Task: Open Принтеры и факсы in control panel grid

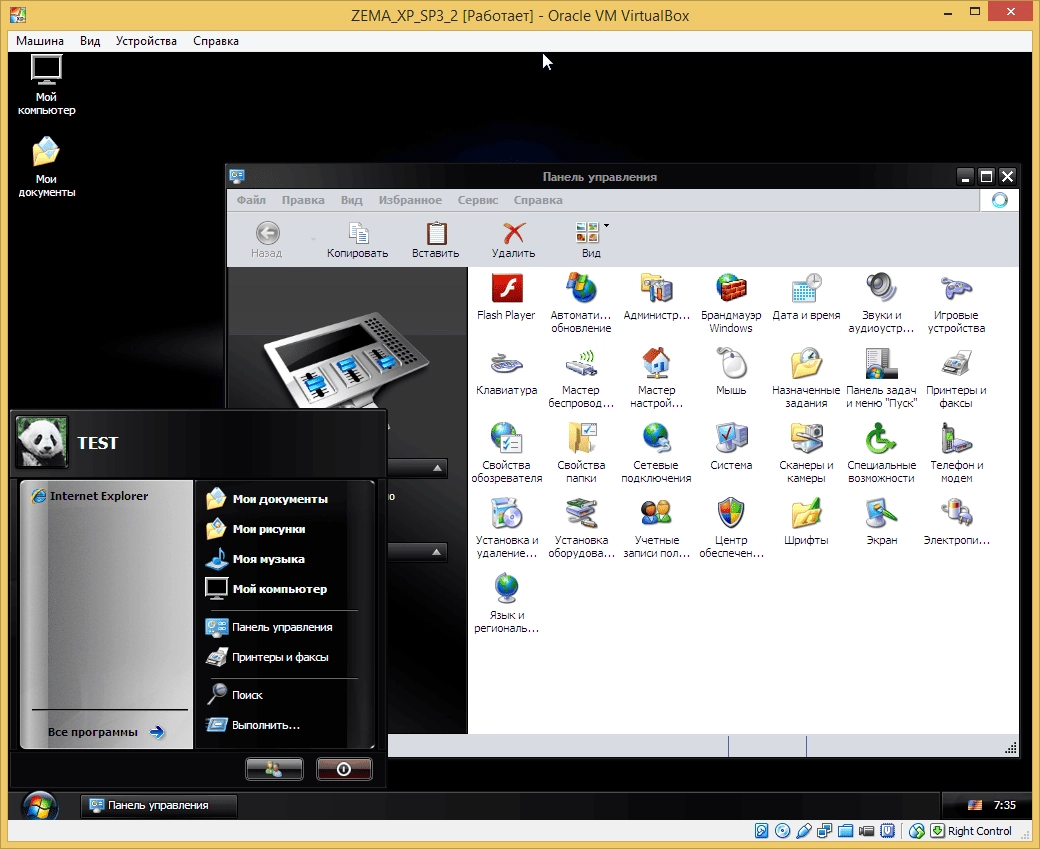Action: (956, 377)
